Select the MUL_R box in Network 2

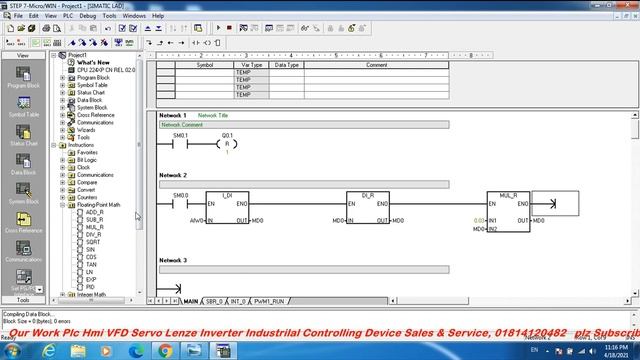tap(508, 211)
